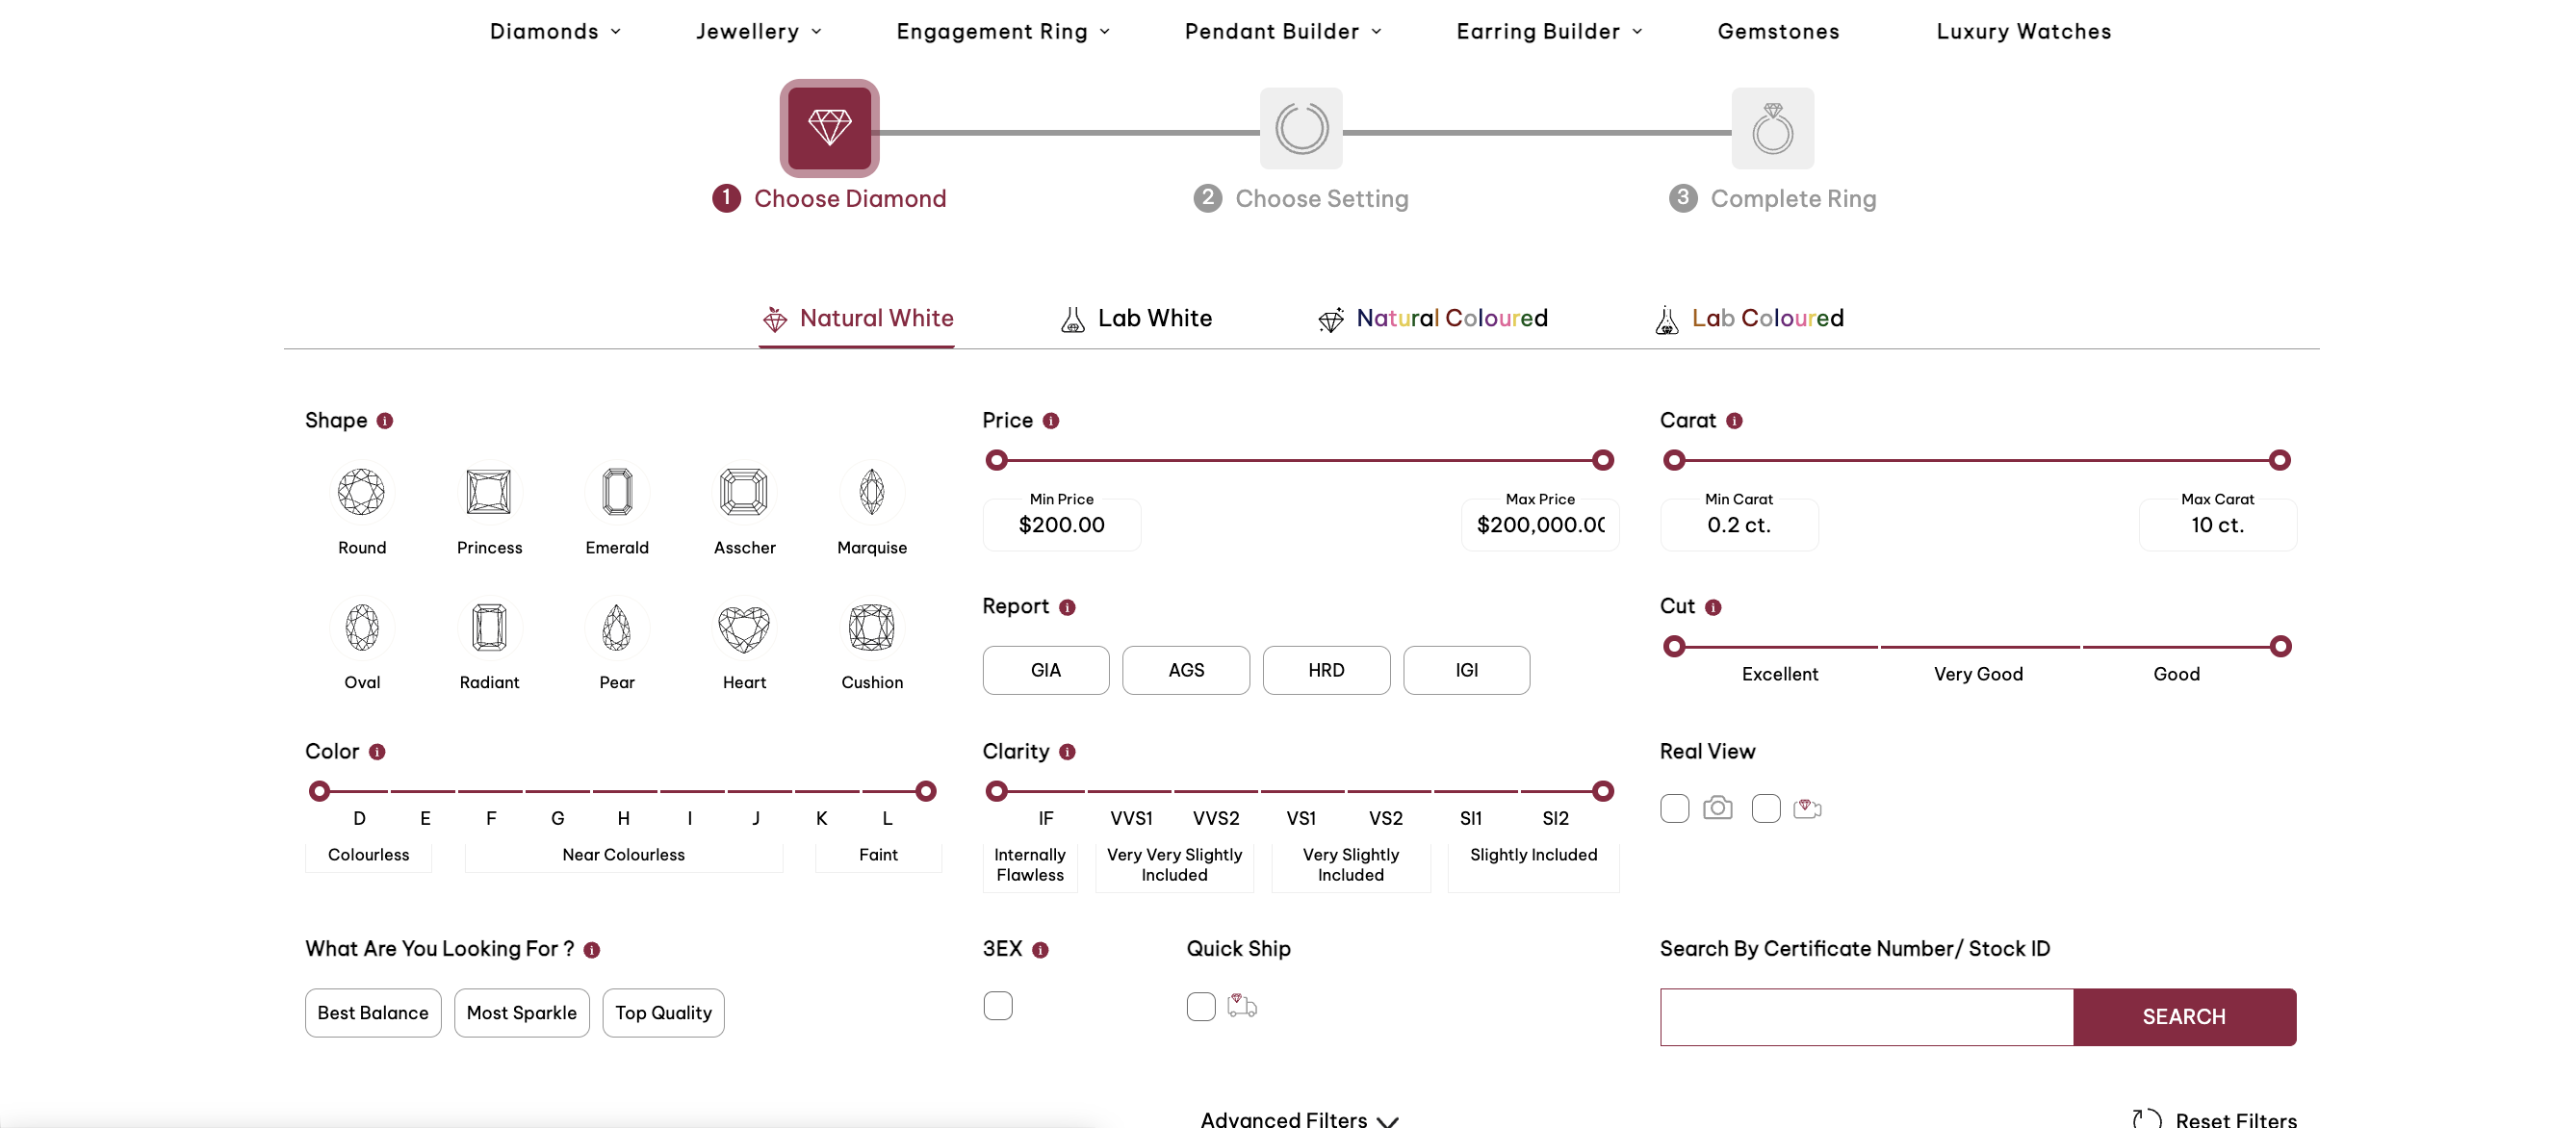Enable the 3EX checkbox
Screen dimensions: 2576x1128
[997, 1005]
